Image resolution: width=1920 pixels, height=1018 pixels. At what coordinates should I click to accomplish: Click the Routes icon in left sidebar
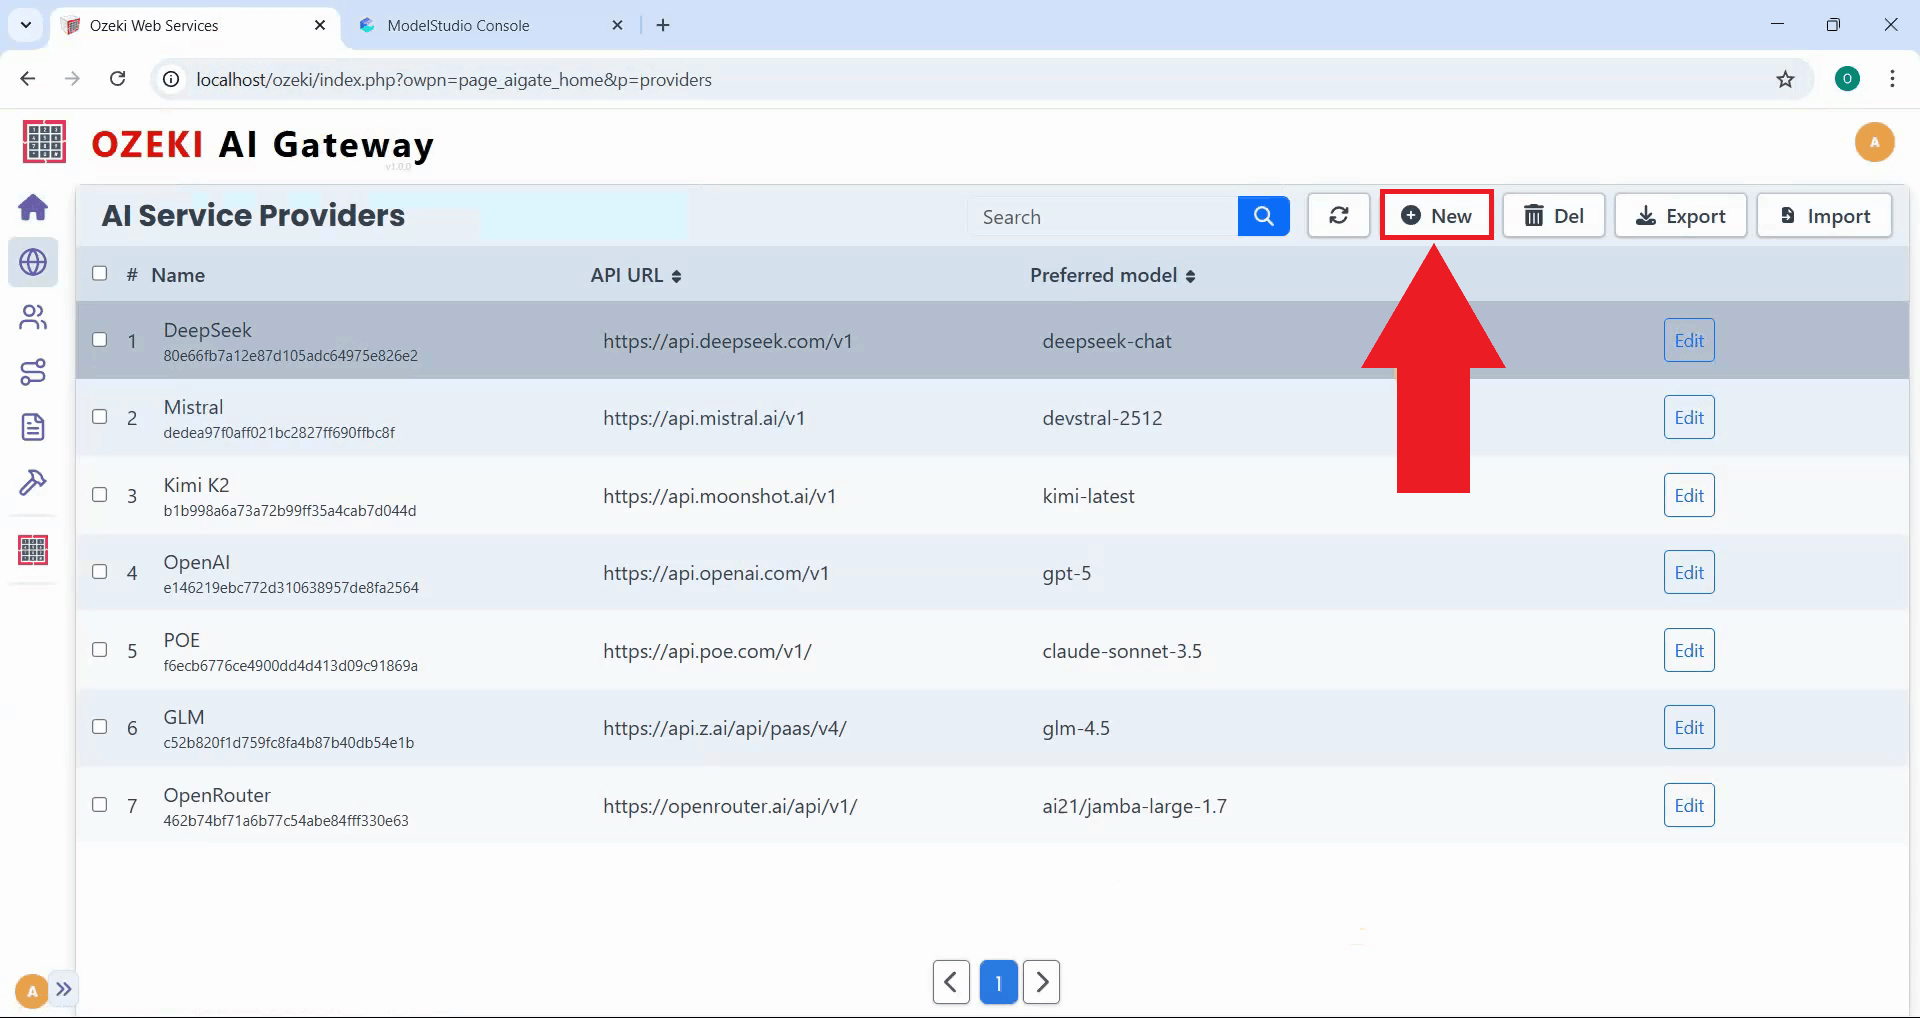[x=33, y=372]
